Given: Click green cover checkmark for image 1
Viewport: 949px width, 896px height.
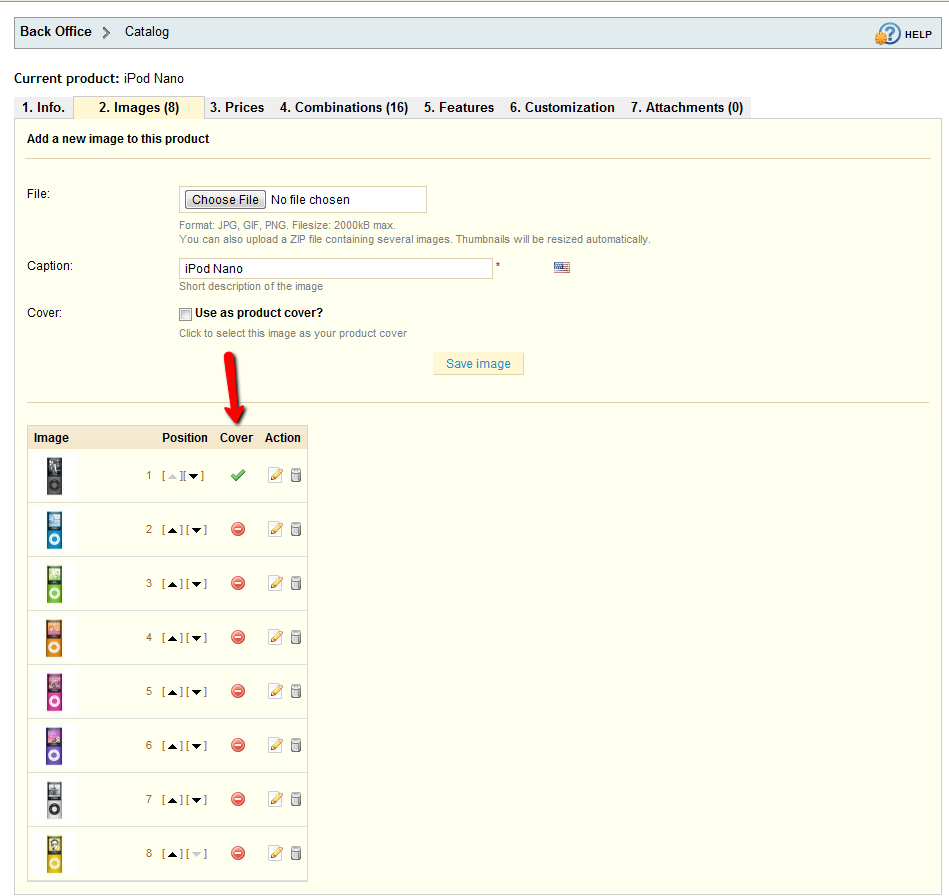Looking at the screenshot, I should (x=238, y=475).
